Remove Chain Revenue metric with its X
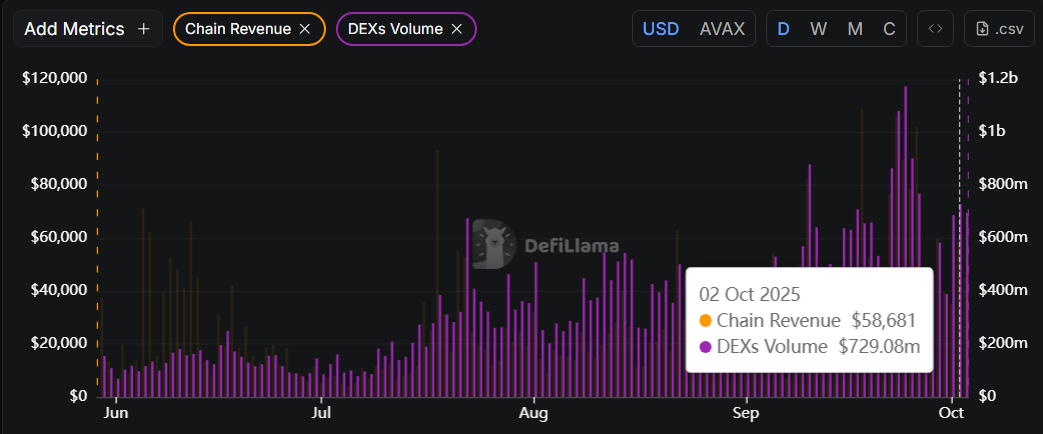 click(x=305, y=29)
